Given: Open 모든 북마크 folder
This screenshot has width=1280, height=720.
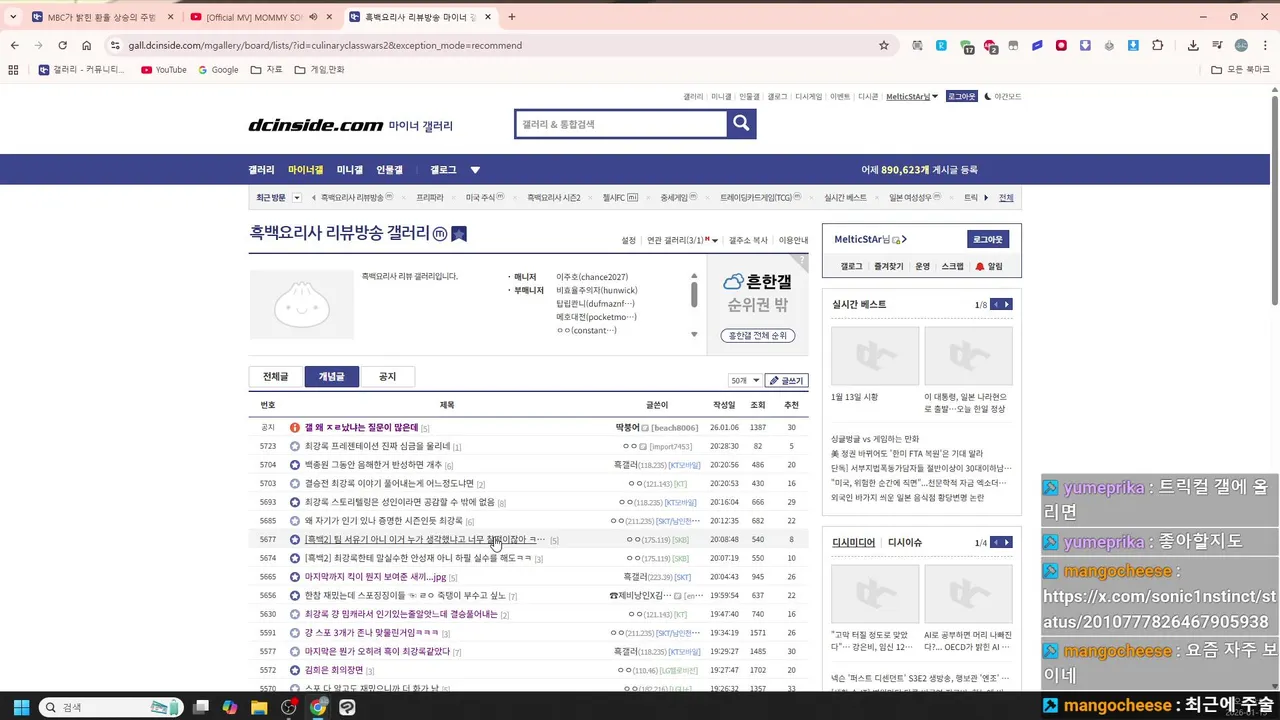Looking at the screenshot, I should click(x=1240, y=70).
